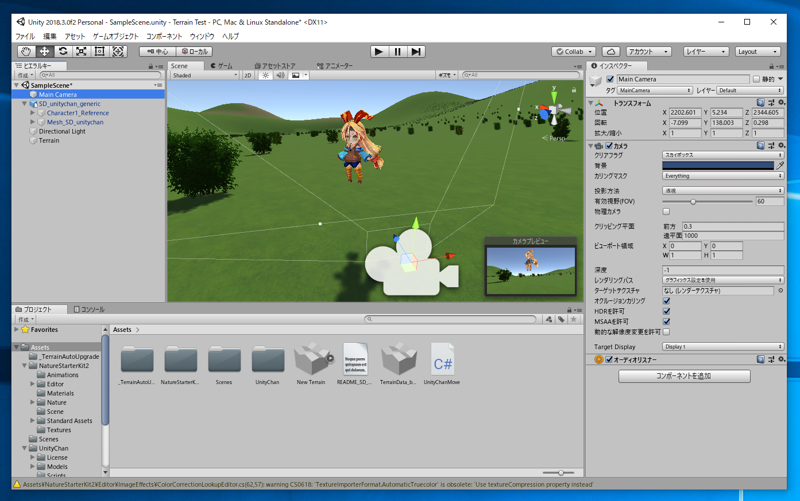Image resolution: width=800 pixels, height=501 pixels.
Task: Open Audio Listener component gear menu
Action: (x=781, y=360)
